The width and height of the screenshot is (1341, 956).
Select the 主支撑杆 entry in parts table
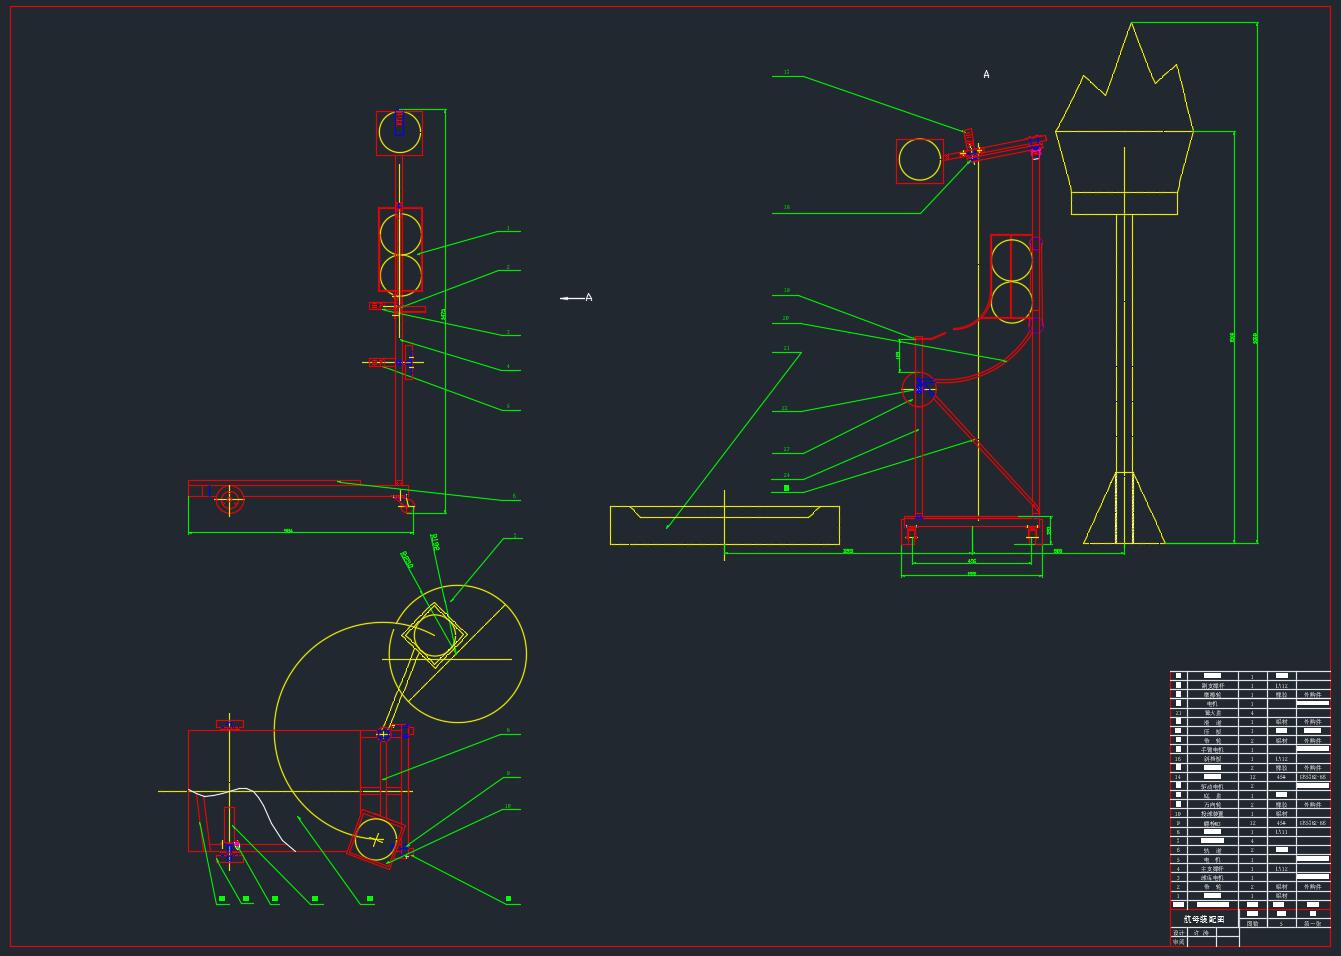[1212, 869]
